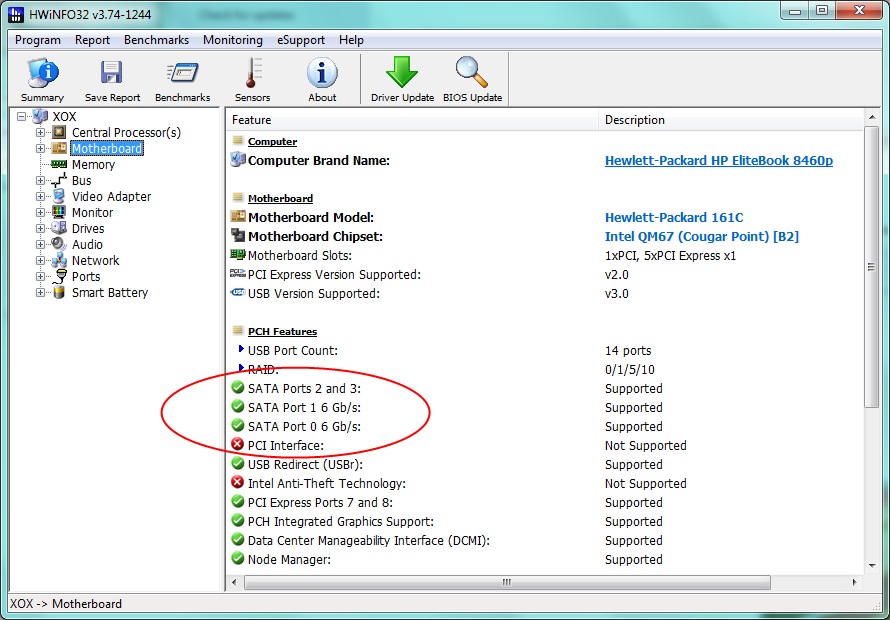Click the Video Adapter icon

58,196
